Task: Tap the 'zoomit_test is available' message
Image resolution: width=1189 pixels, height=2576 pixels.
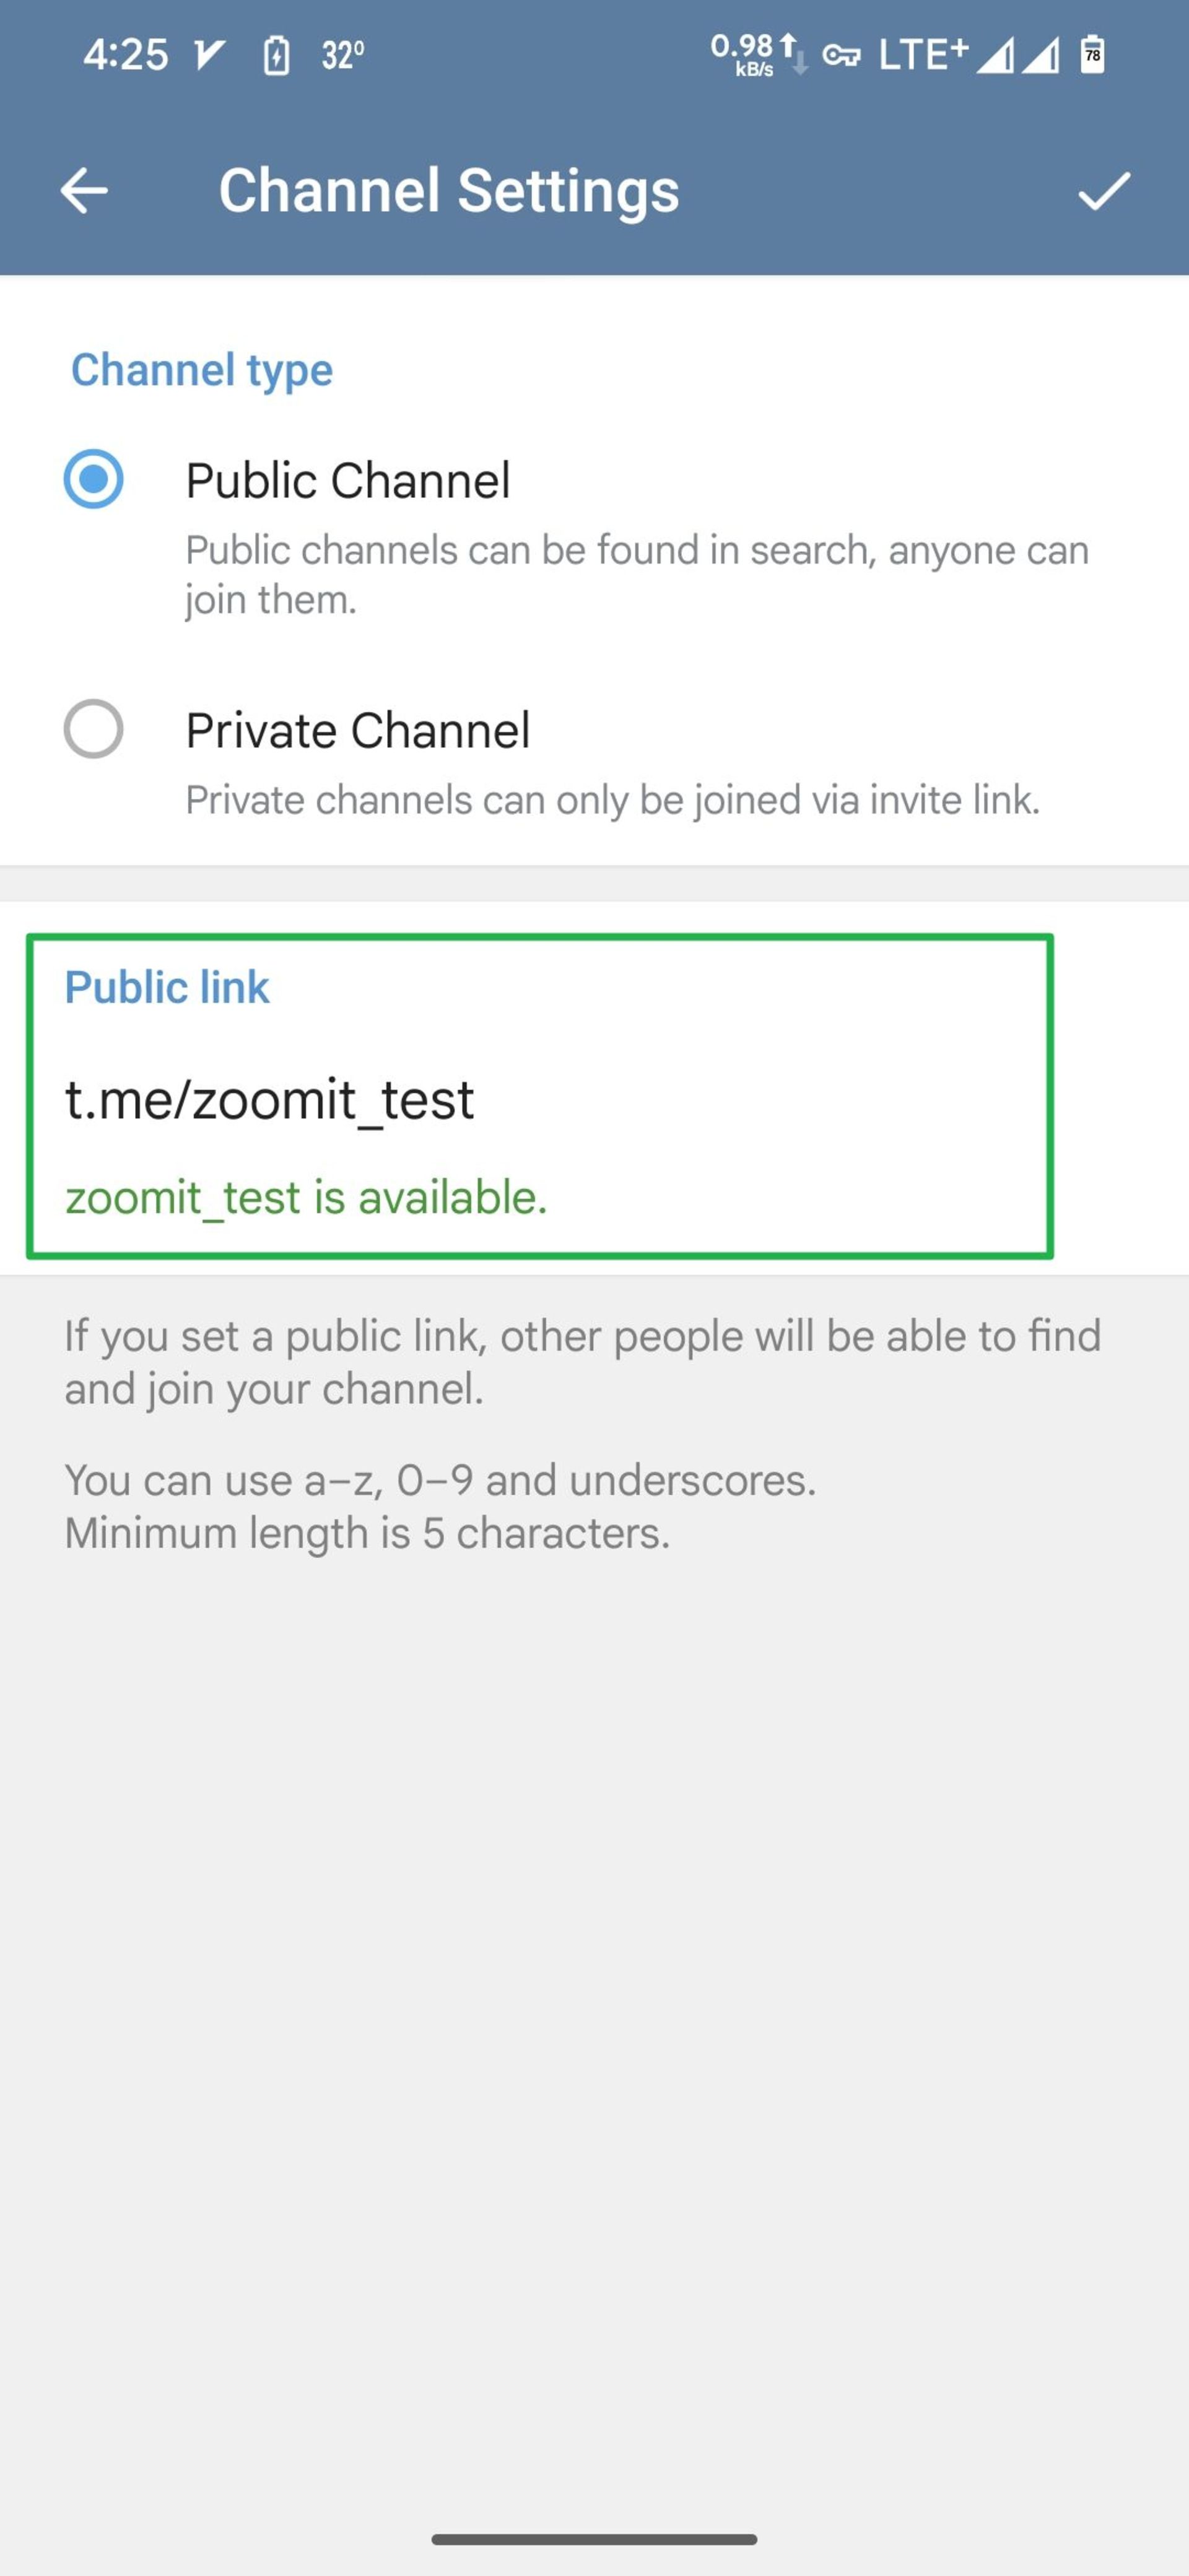Action: point(306,1197)
